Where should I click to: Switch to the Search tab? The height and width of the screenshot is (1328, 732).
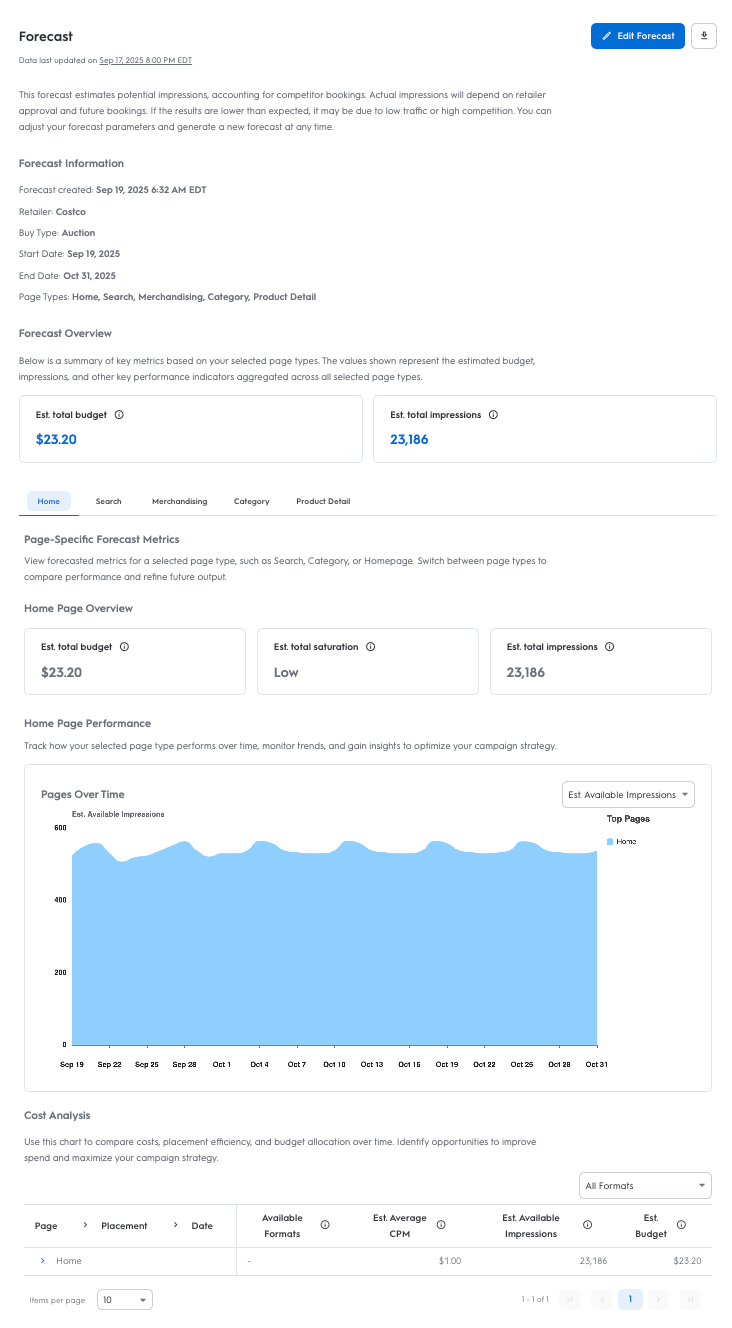(108, 501)
